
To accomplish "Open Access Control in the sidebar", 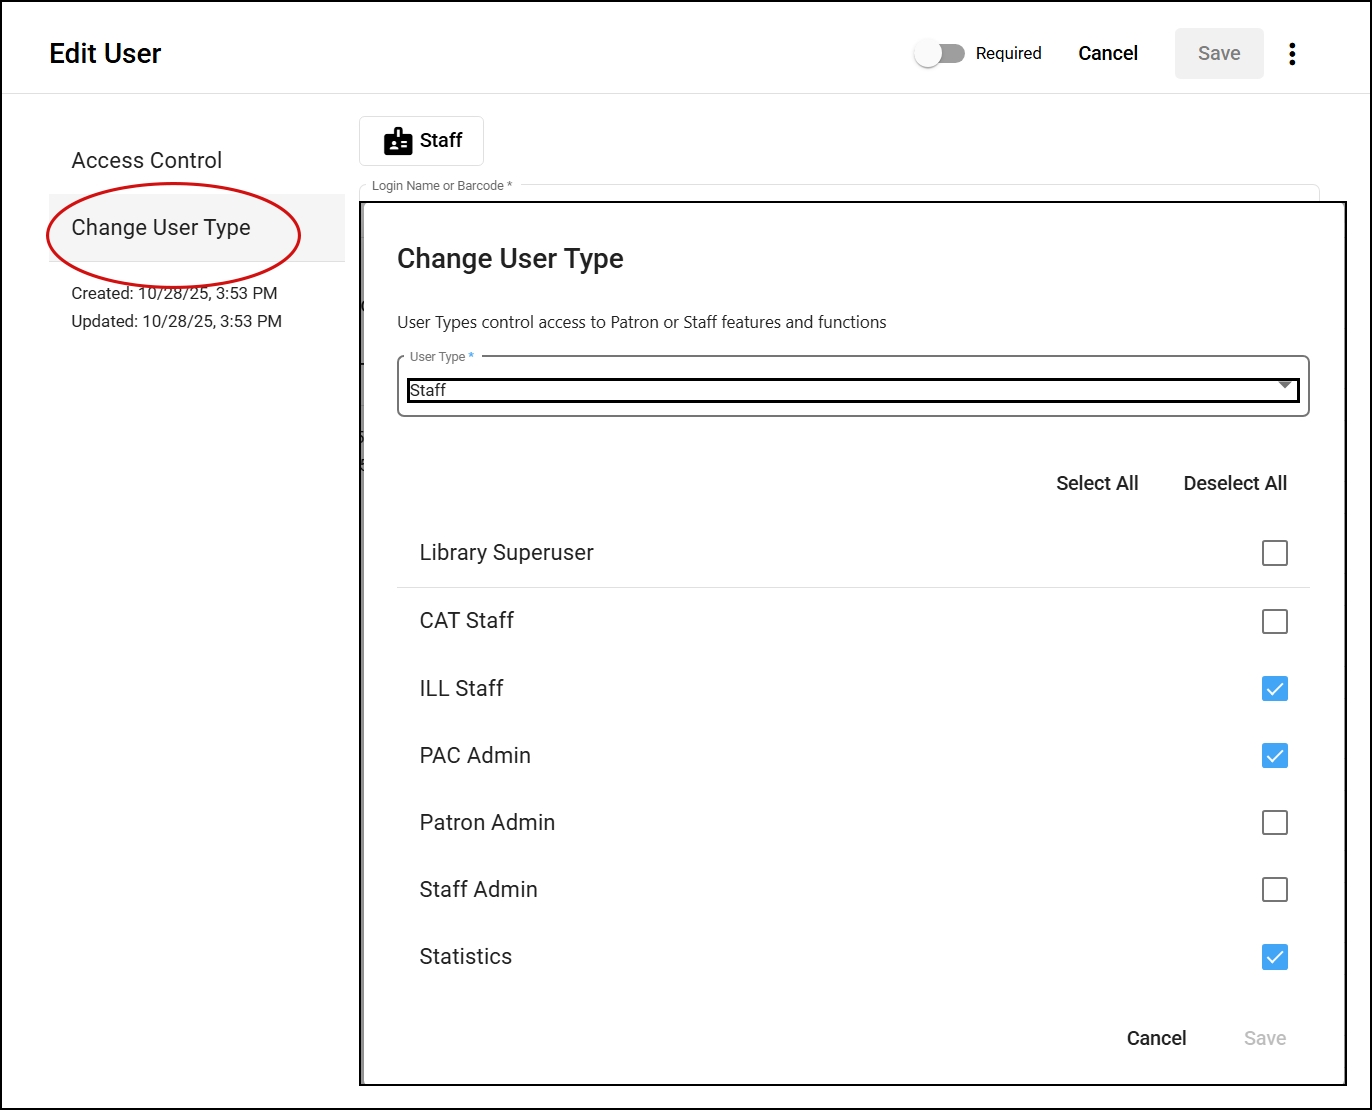I will (x=147, y=160).
